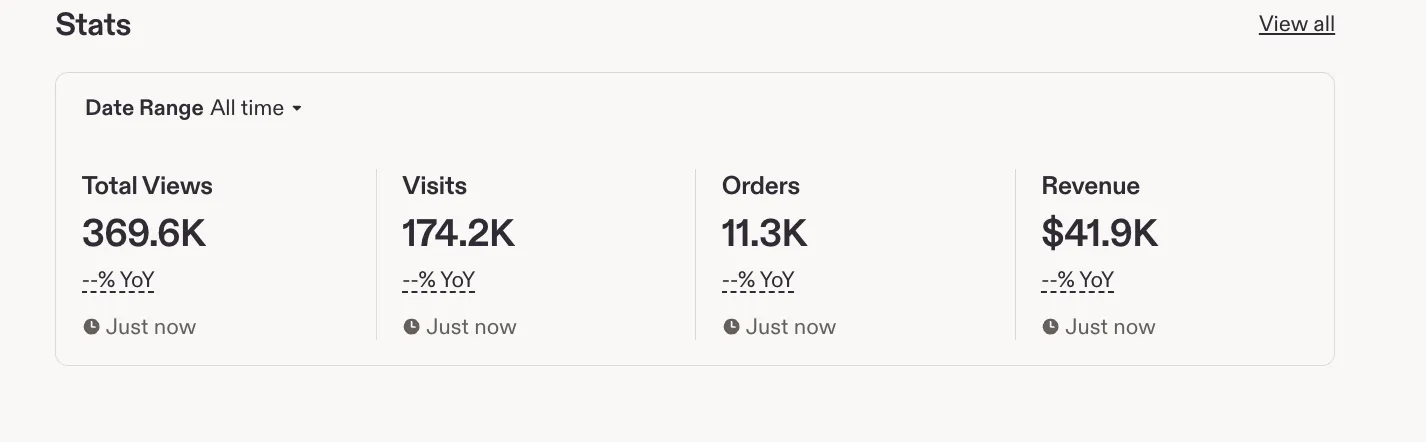The height and width of the screenshot is (442, 1426).
Task: Click the Orders YoY percentage
Action: point(758,280)
